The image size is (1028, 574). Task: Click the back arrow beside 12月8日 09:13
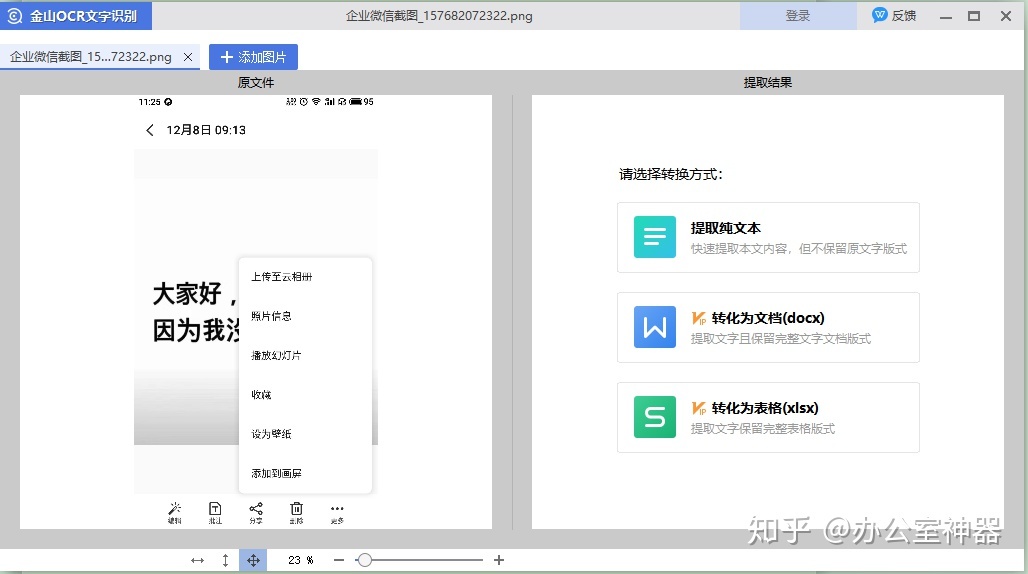pos(149,130)
